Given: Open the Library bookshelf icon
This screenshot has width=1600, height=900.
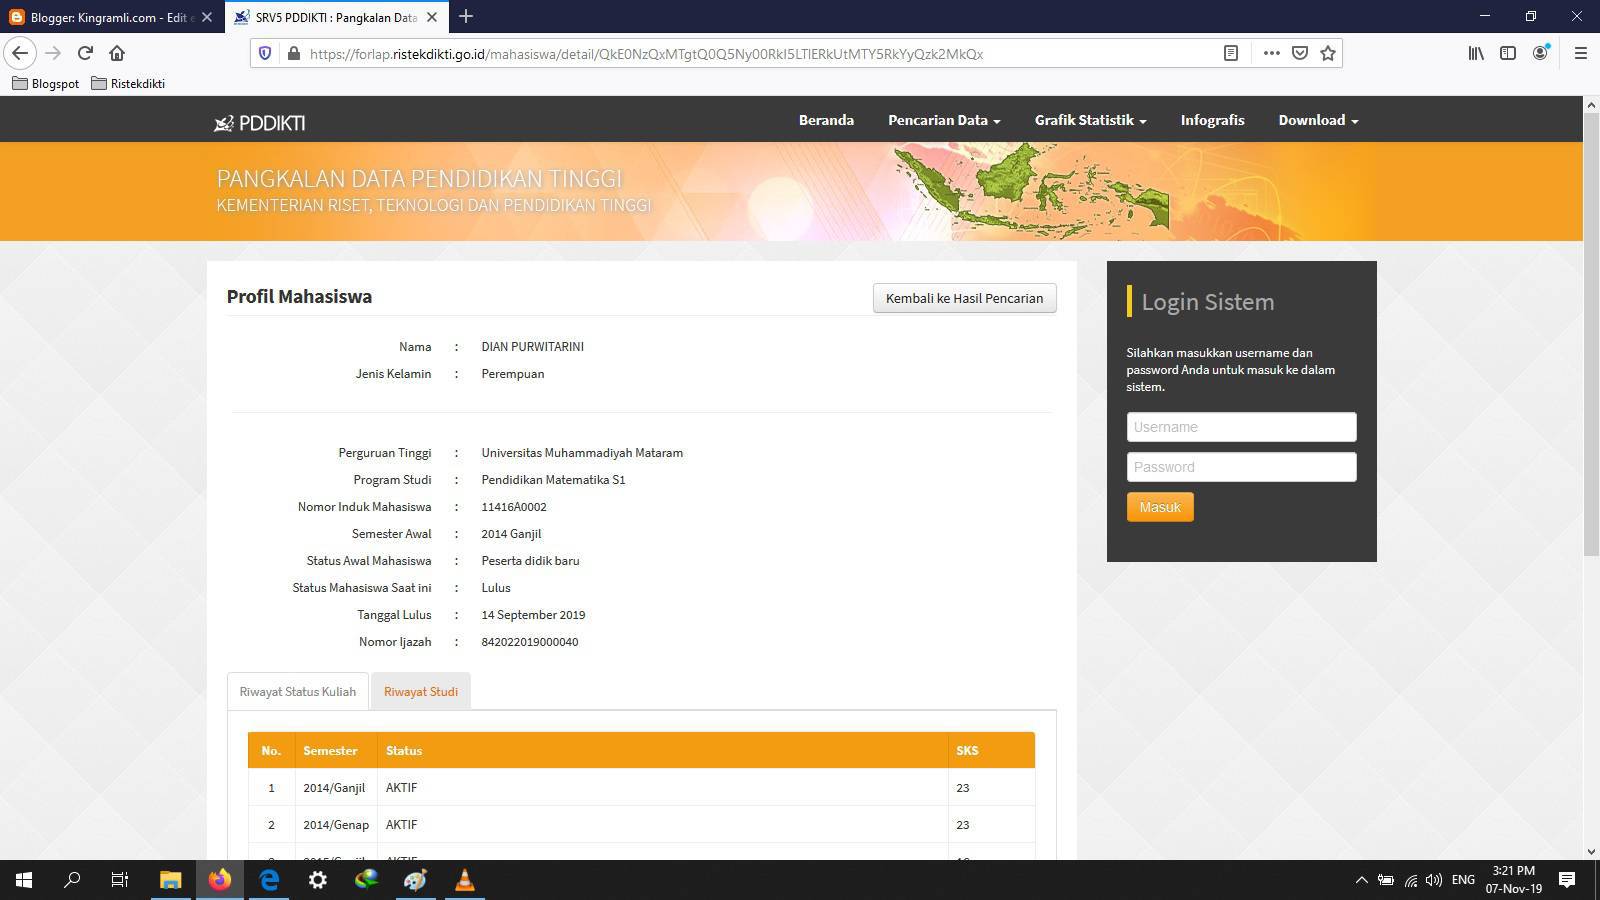Looking at the screenshot, I should click(1476, 53).
